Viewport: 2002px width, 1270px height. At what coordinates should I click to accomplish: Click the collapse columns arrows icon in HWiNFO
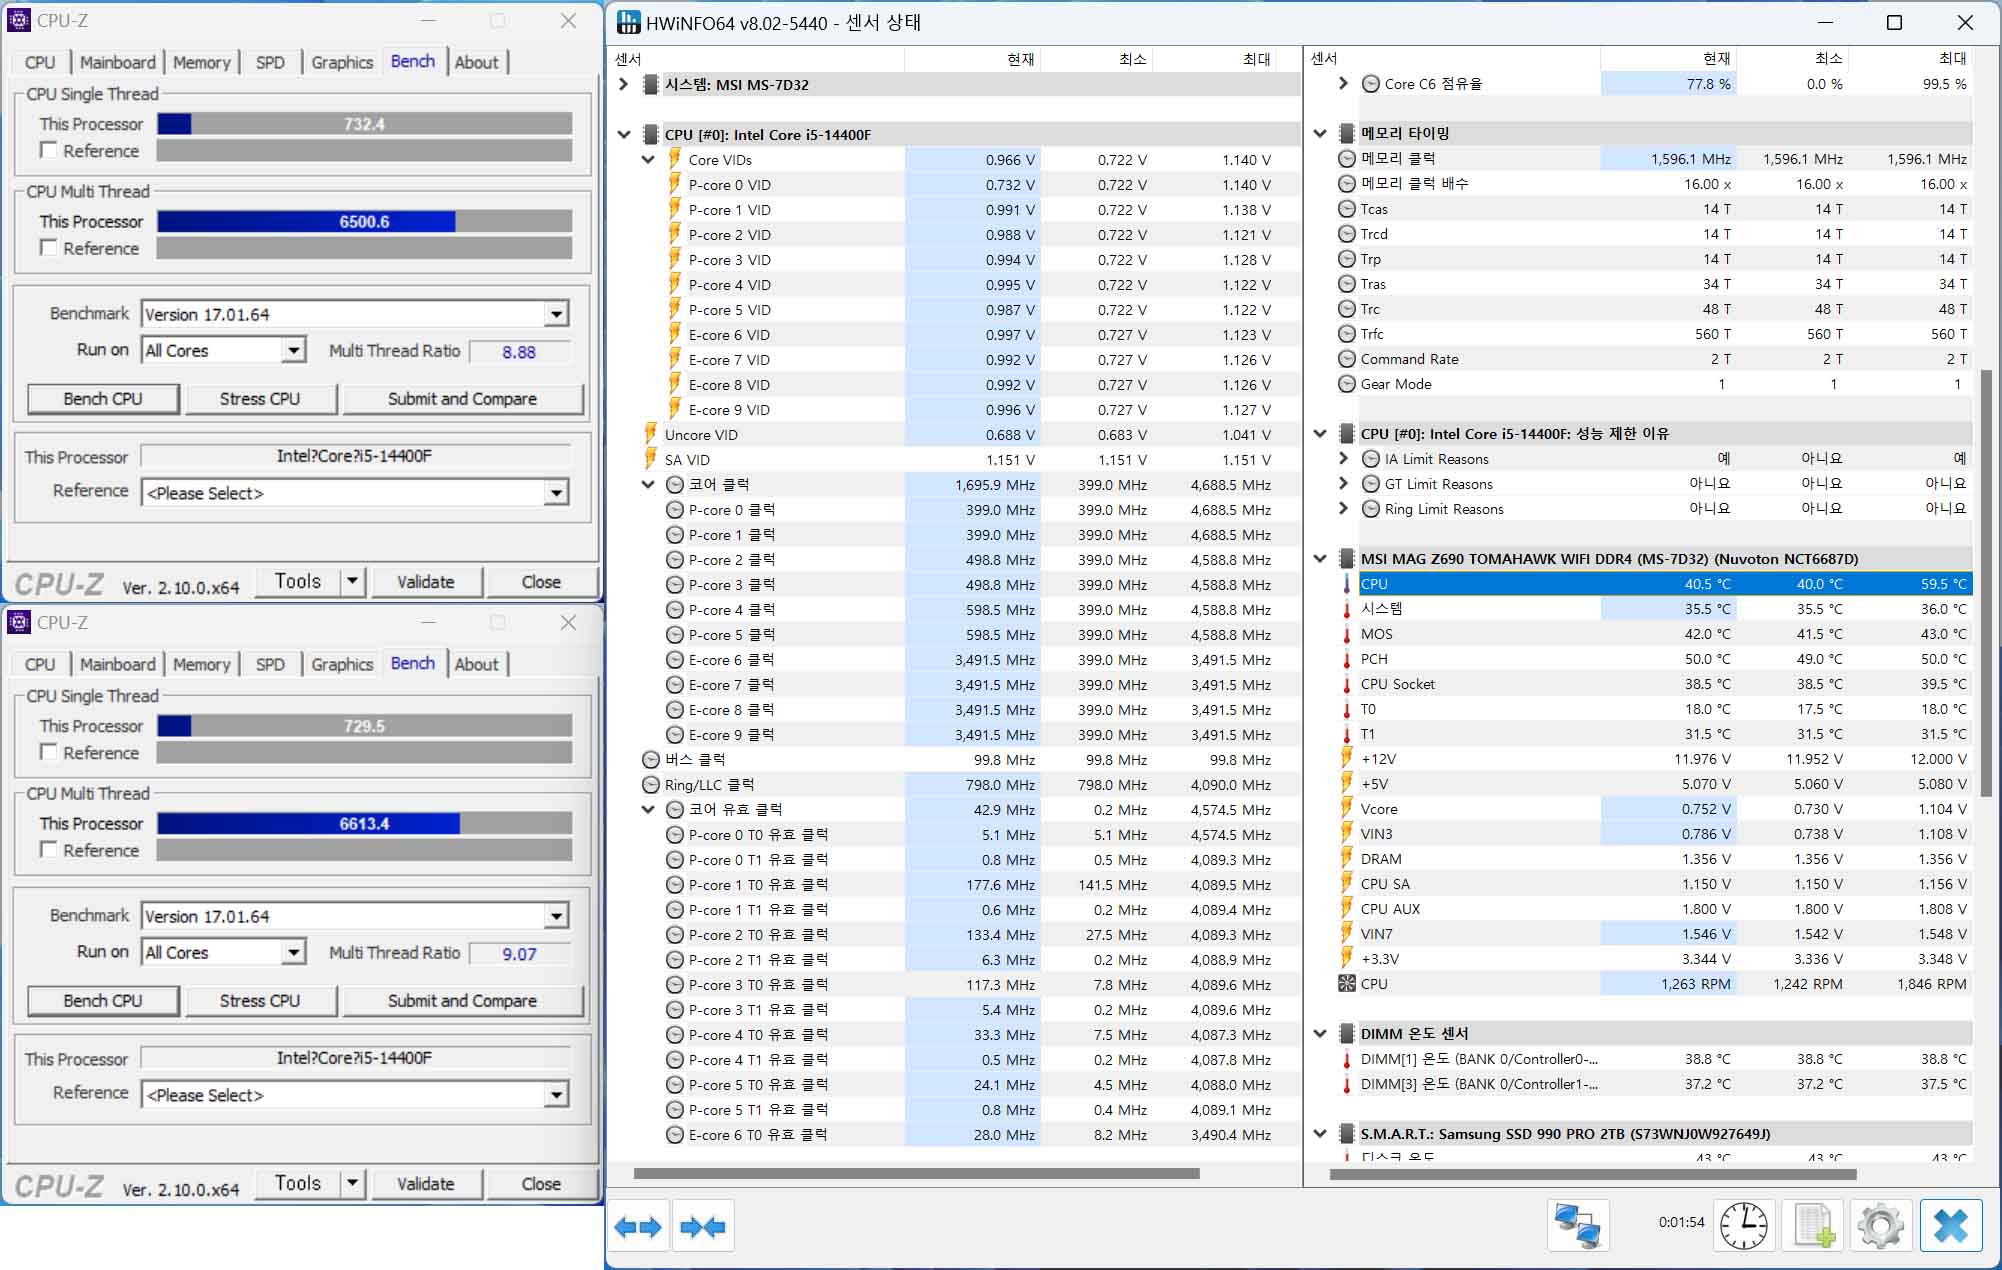point(702,1226)
